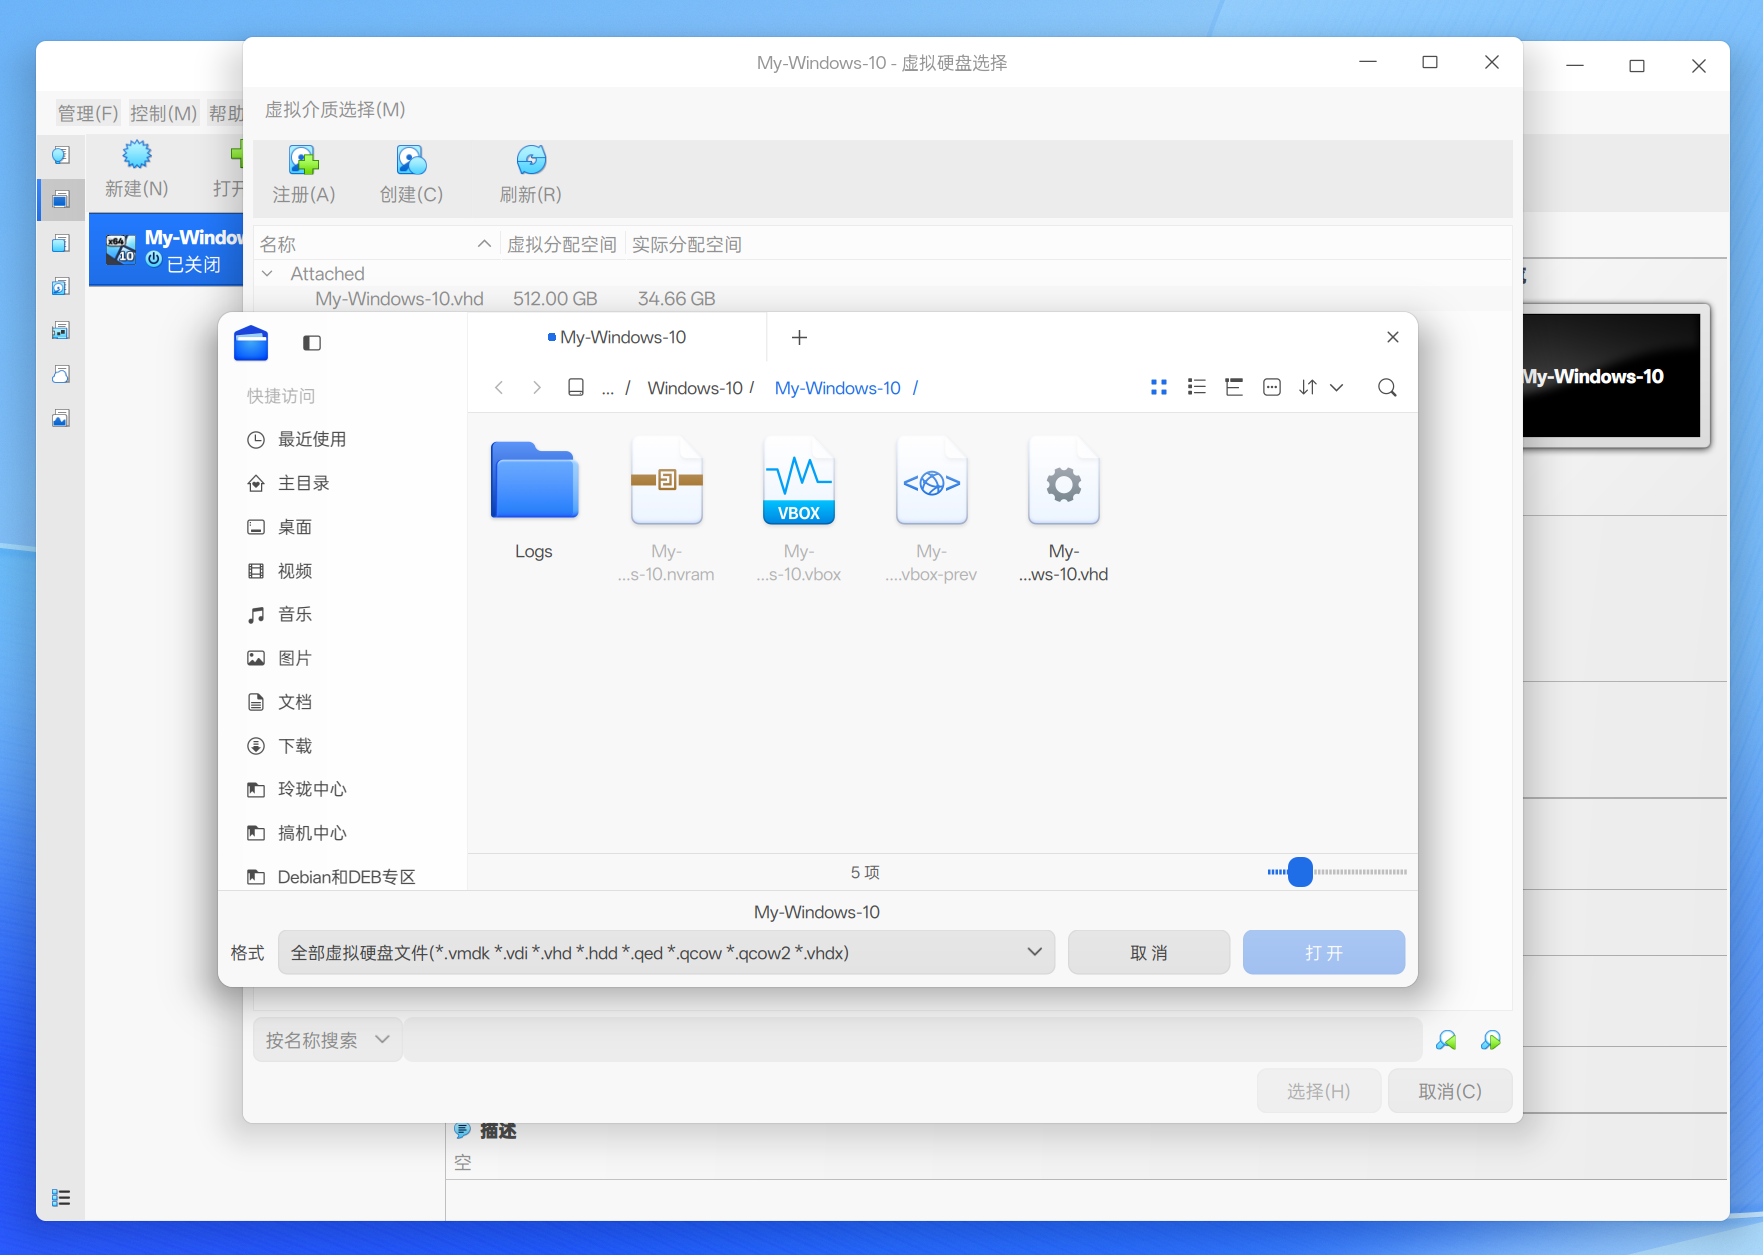Image resolution: width=1763 pixels, height=1255 pixels.
Task: Adjust the icon size zoom slider
Action: pos(1300,872)
